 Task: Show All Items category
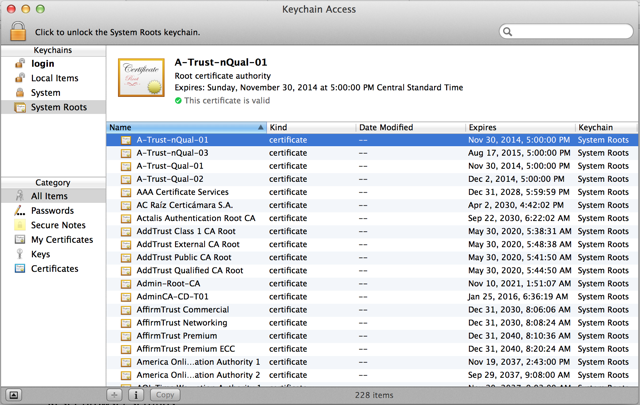pos(53,196)
